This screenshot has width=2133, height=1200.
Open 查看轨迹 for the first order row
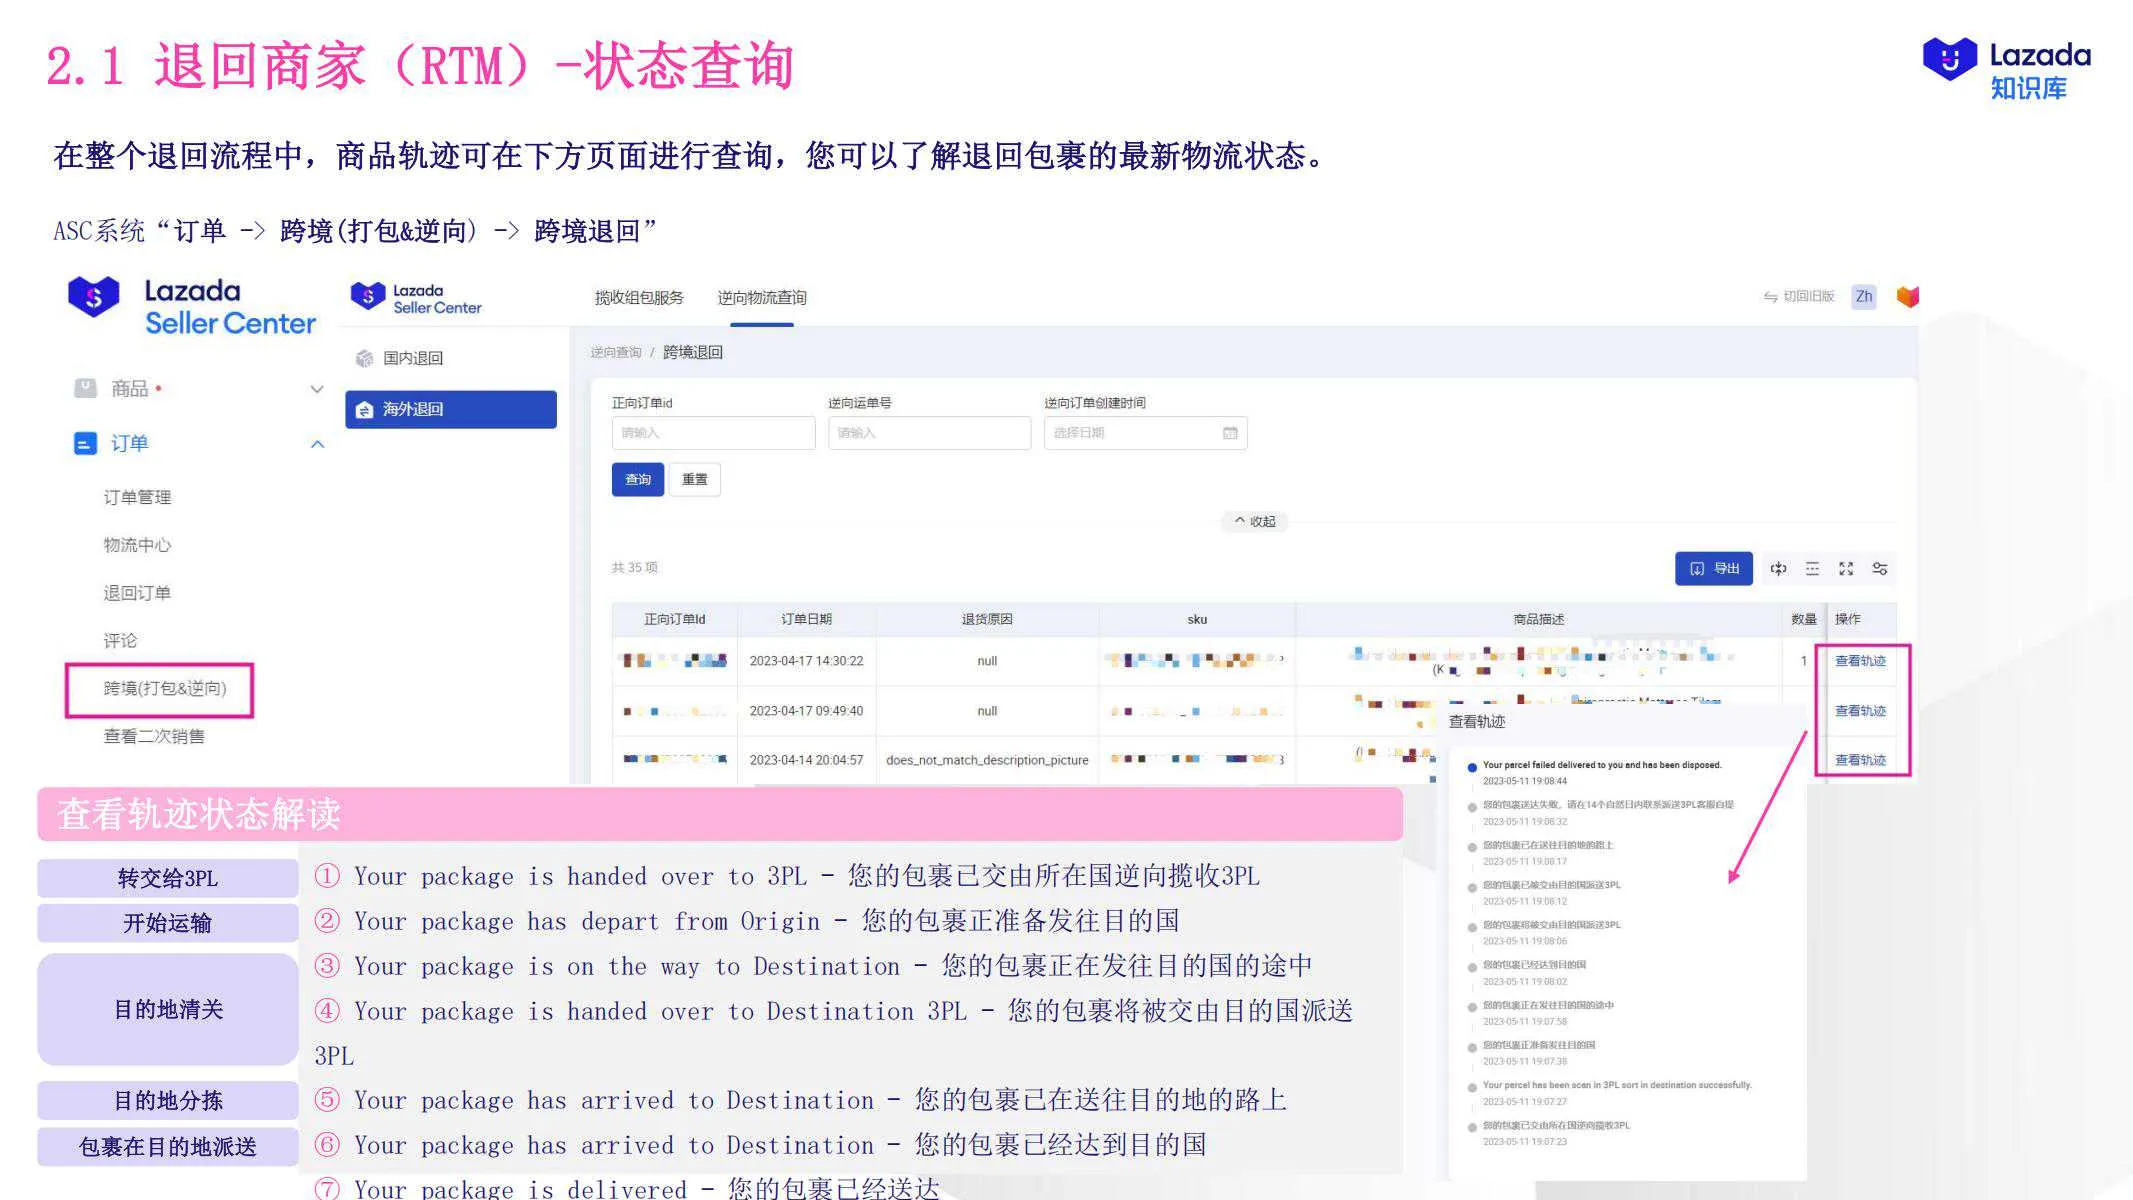[1861, 660]
